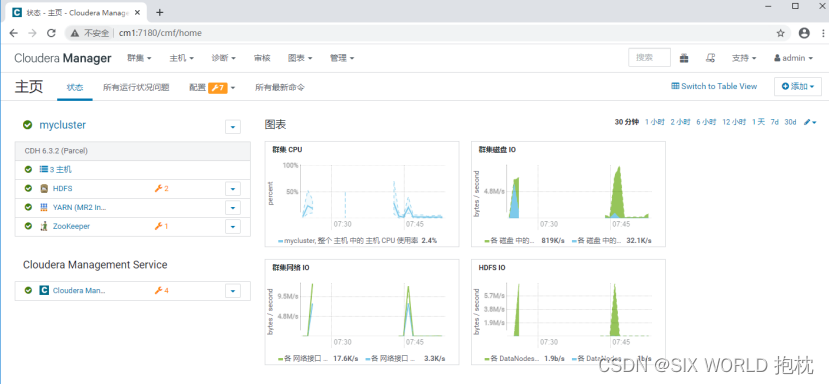
Task: Click green status check next to HDFS
Action: click(28, 188)
